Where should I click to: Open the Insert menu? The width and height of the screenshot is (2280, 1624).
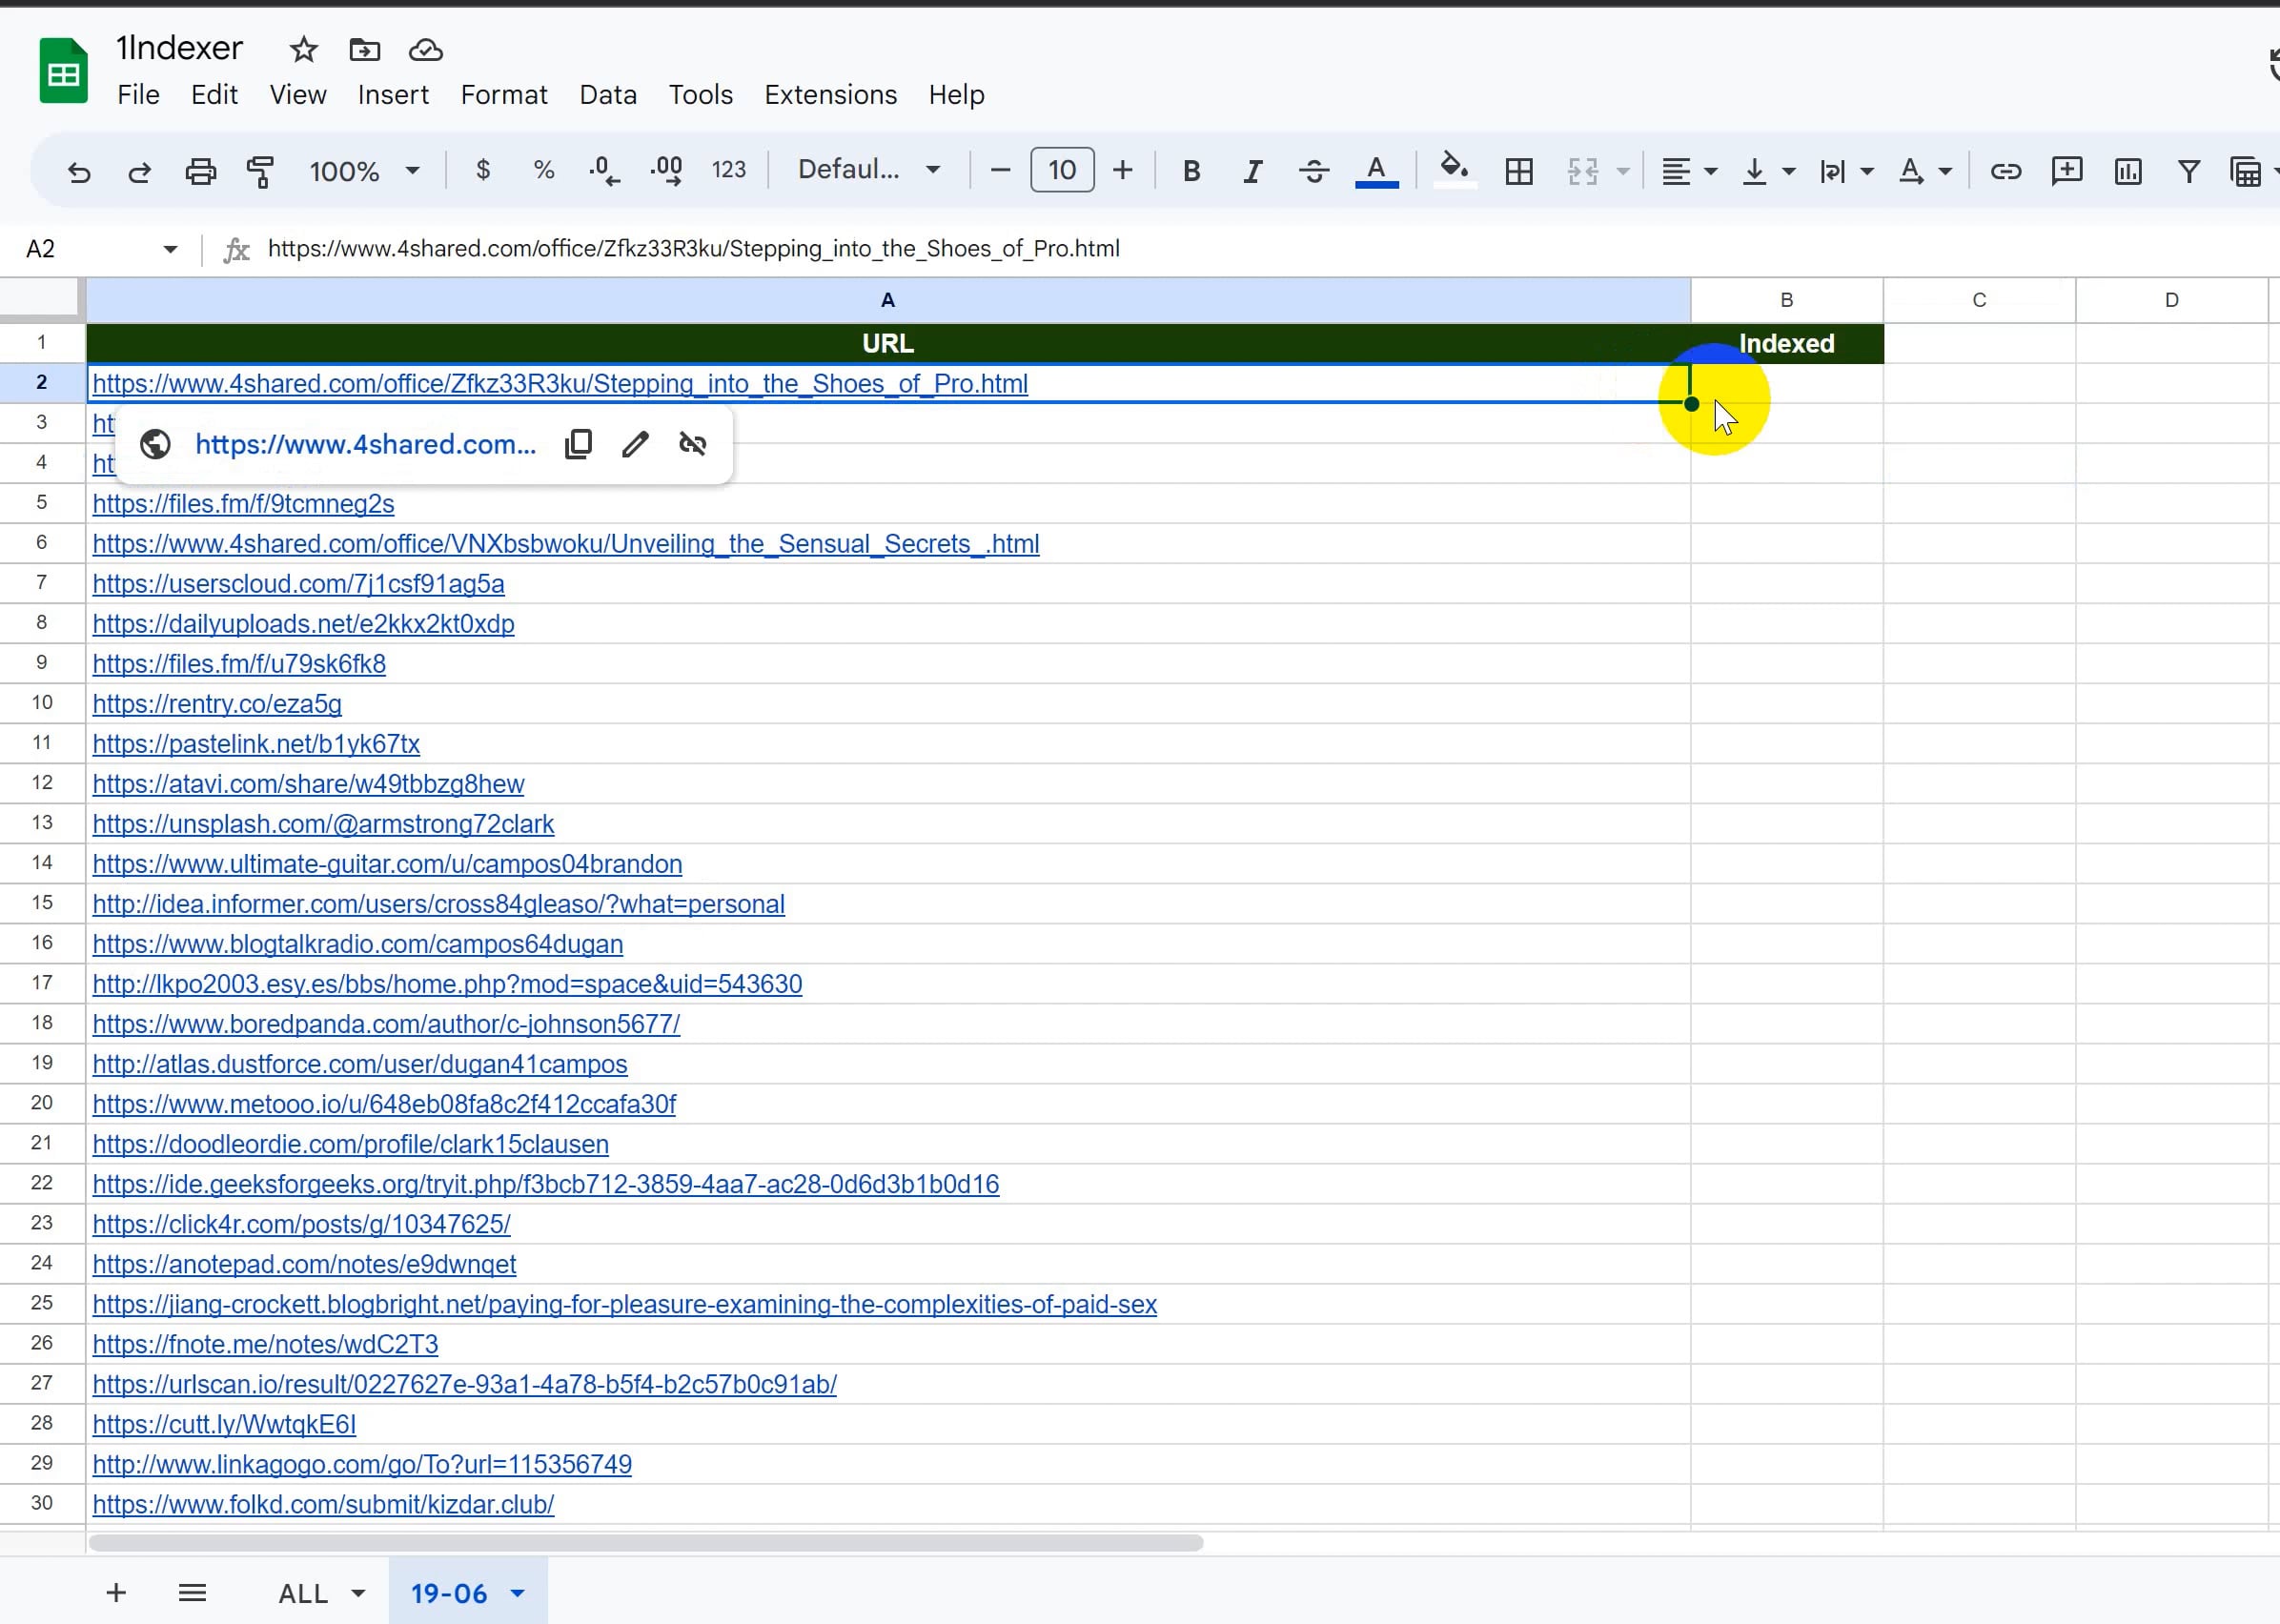tap(393, 95)
